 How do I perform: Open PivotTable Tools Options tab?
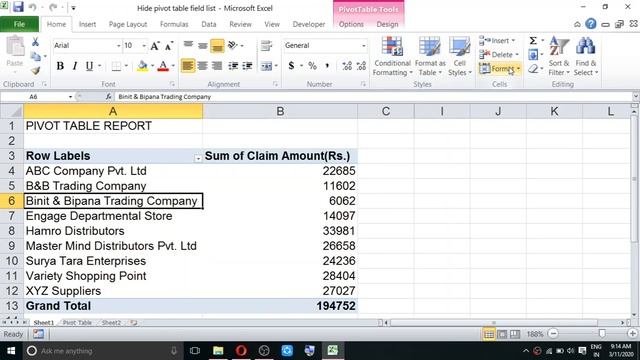click(351, 24)
